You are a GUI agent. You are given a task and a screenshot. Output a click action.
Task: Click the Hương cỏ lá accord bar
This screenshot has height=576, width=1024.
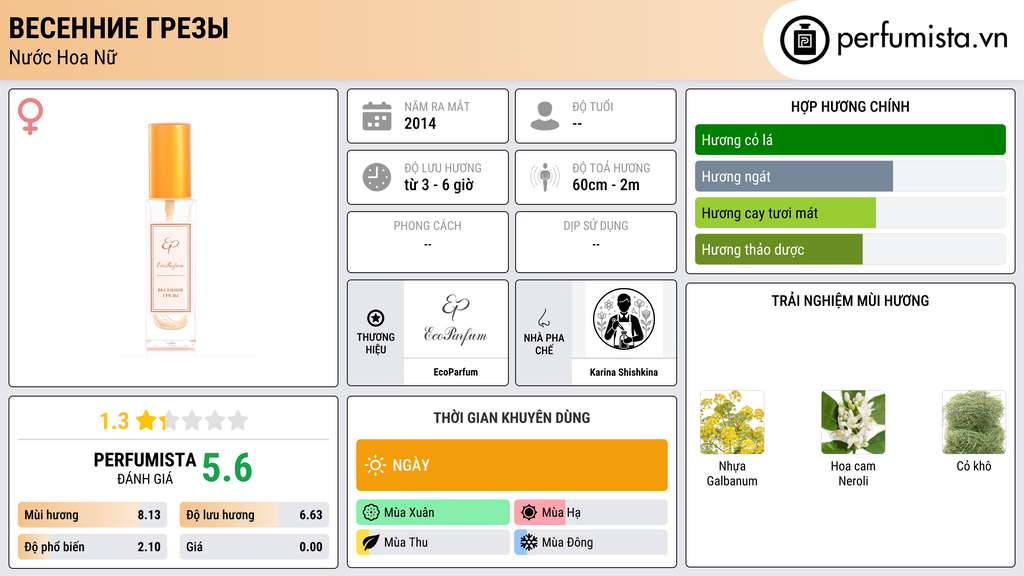coord(850,140)
